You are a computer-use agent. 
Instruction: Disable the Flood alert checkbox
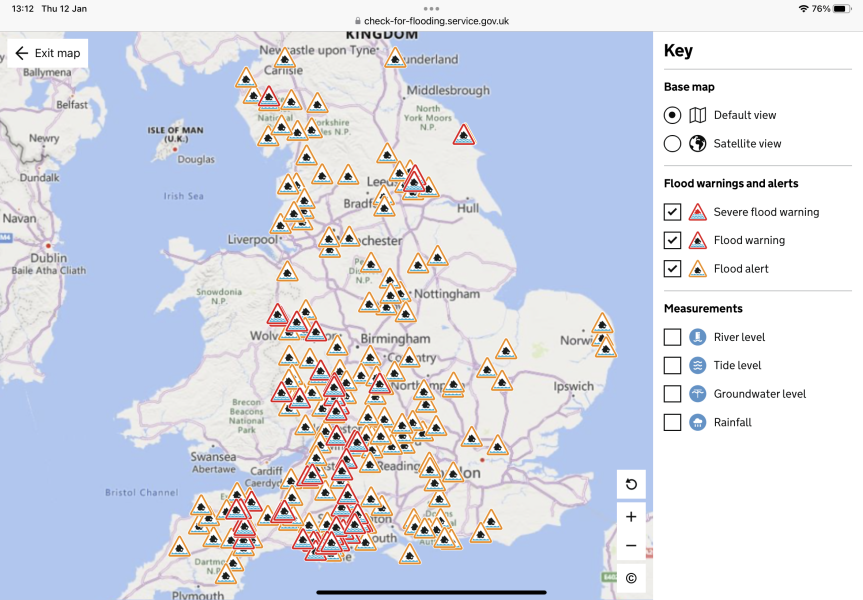(x=672, y=269)
